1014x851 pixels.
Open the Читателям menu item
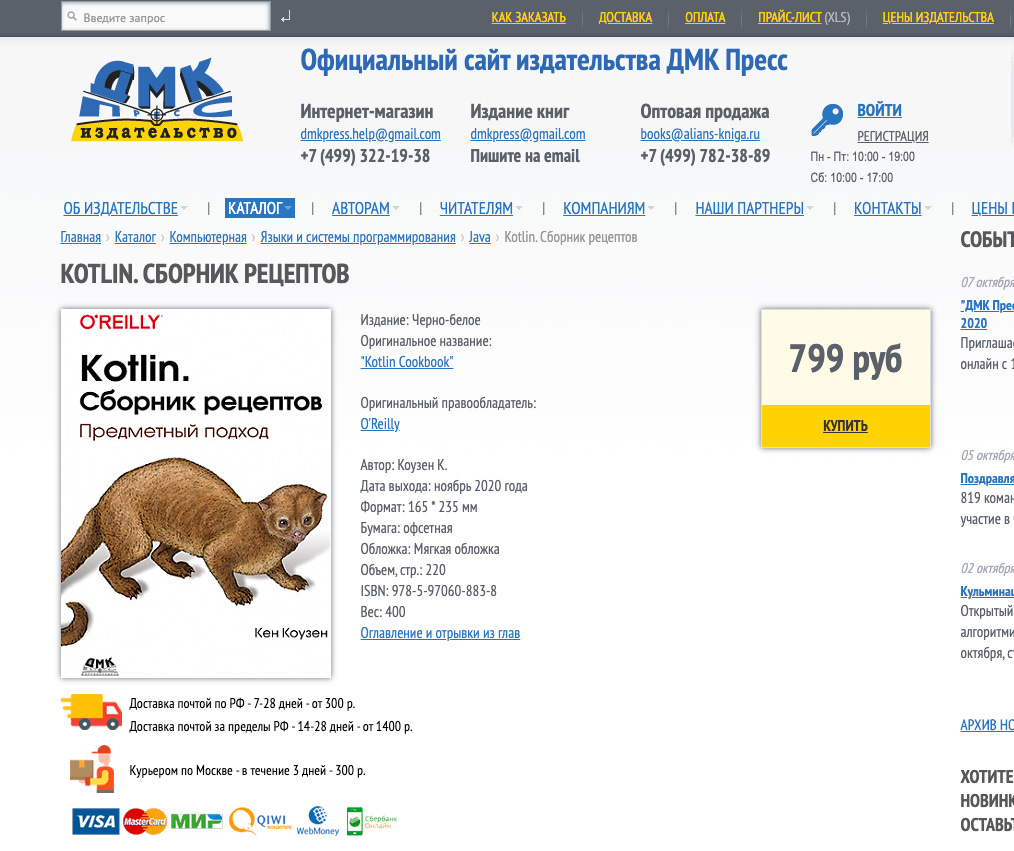(480, 208)
